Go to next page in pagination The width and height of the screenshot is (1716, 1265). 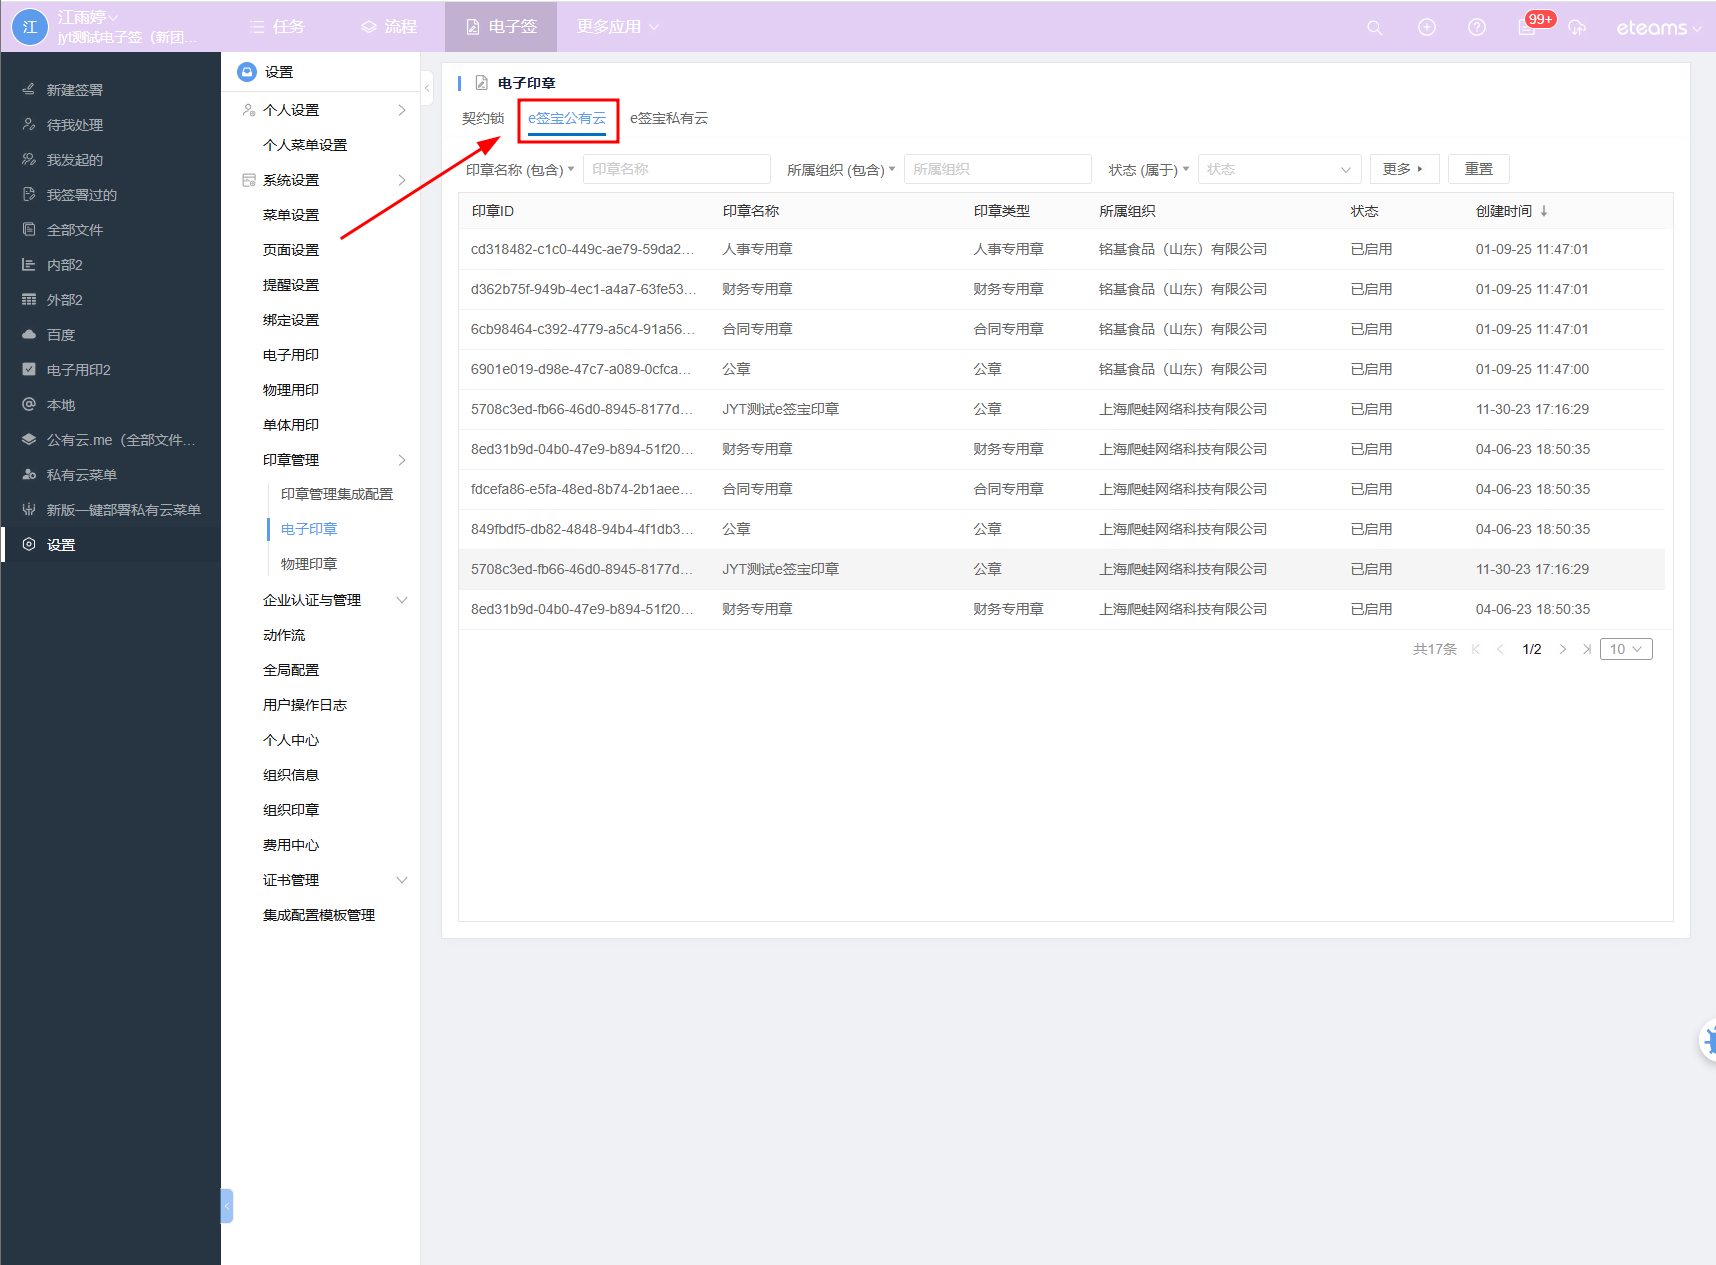click(1563, 649)
